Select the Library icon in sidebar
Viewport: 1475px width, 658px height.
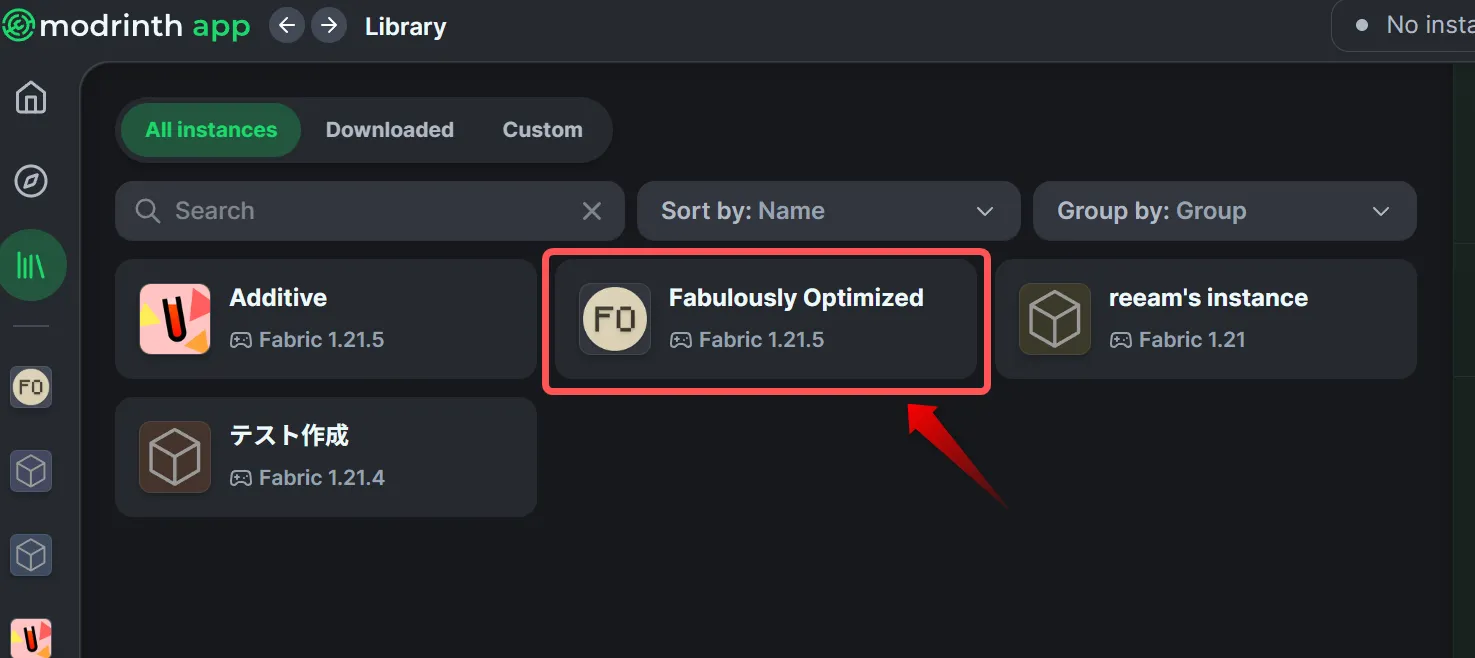pos(31,265)
